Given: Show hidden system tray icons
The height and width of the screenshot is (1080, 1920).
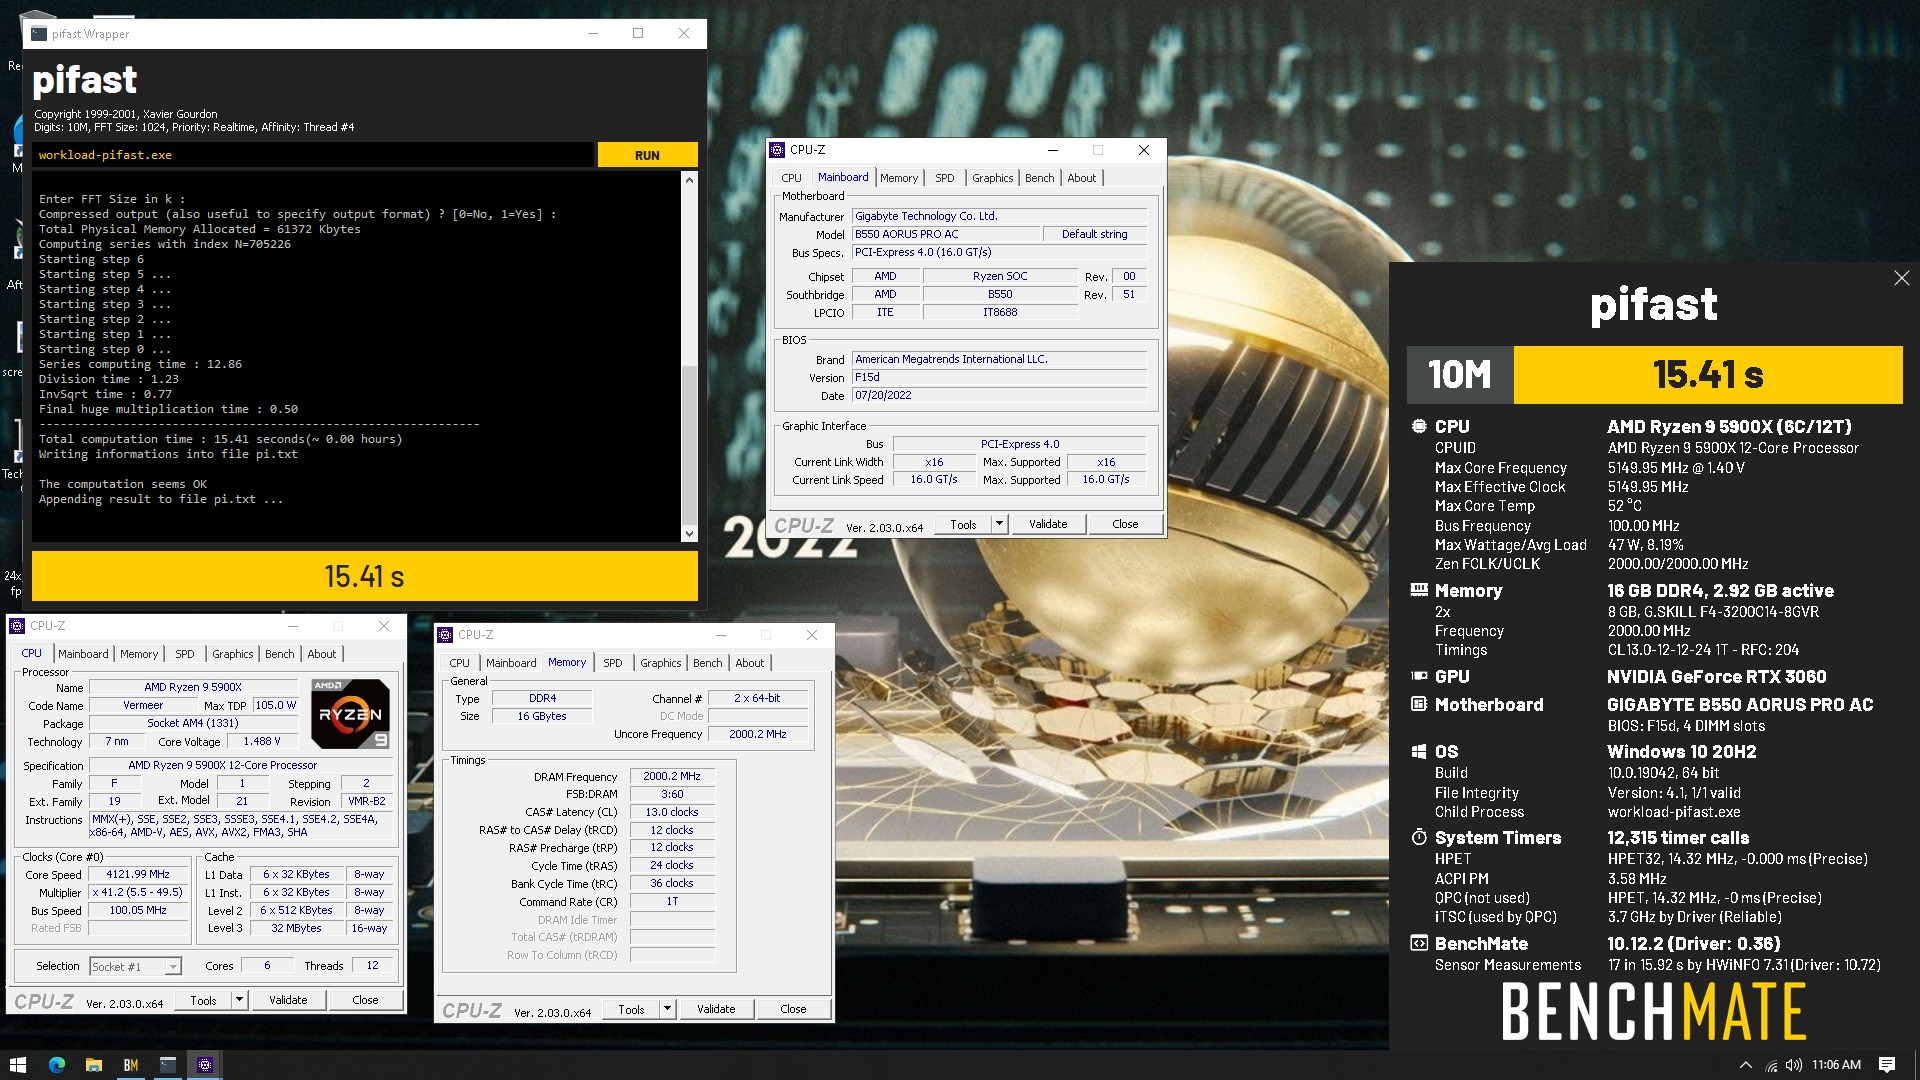Looking at the screenshot, I should [1746, 1065].
